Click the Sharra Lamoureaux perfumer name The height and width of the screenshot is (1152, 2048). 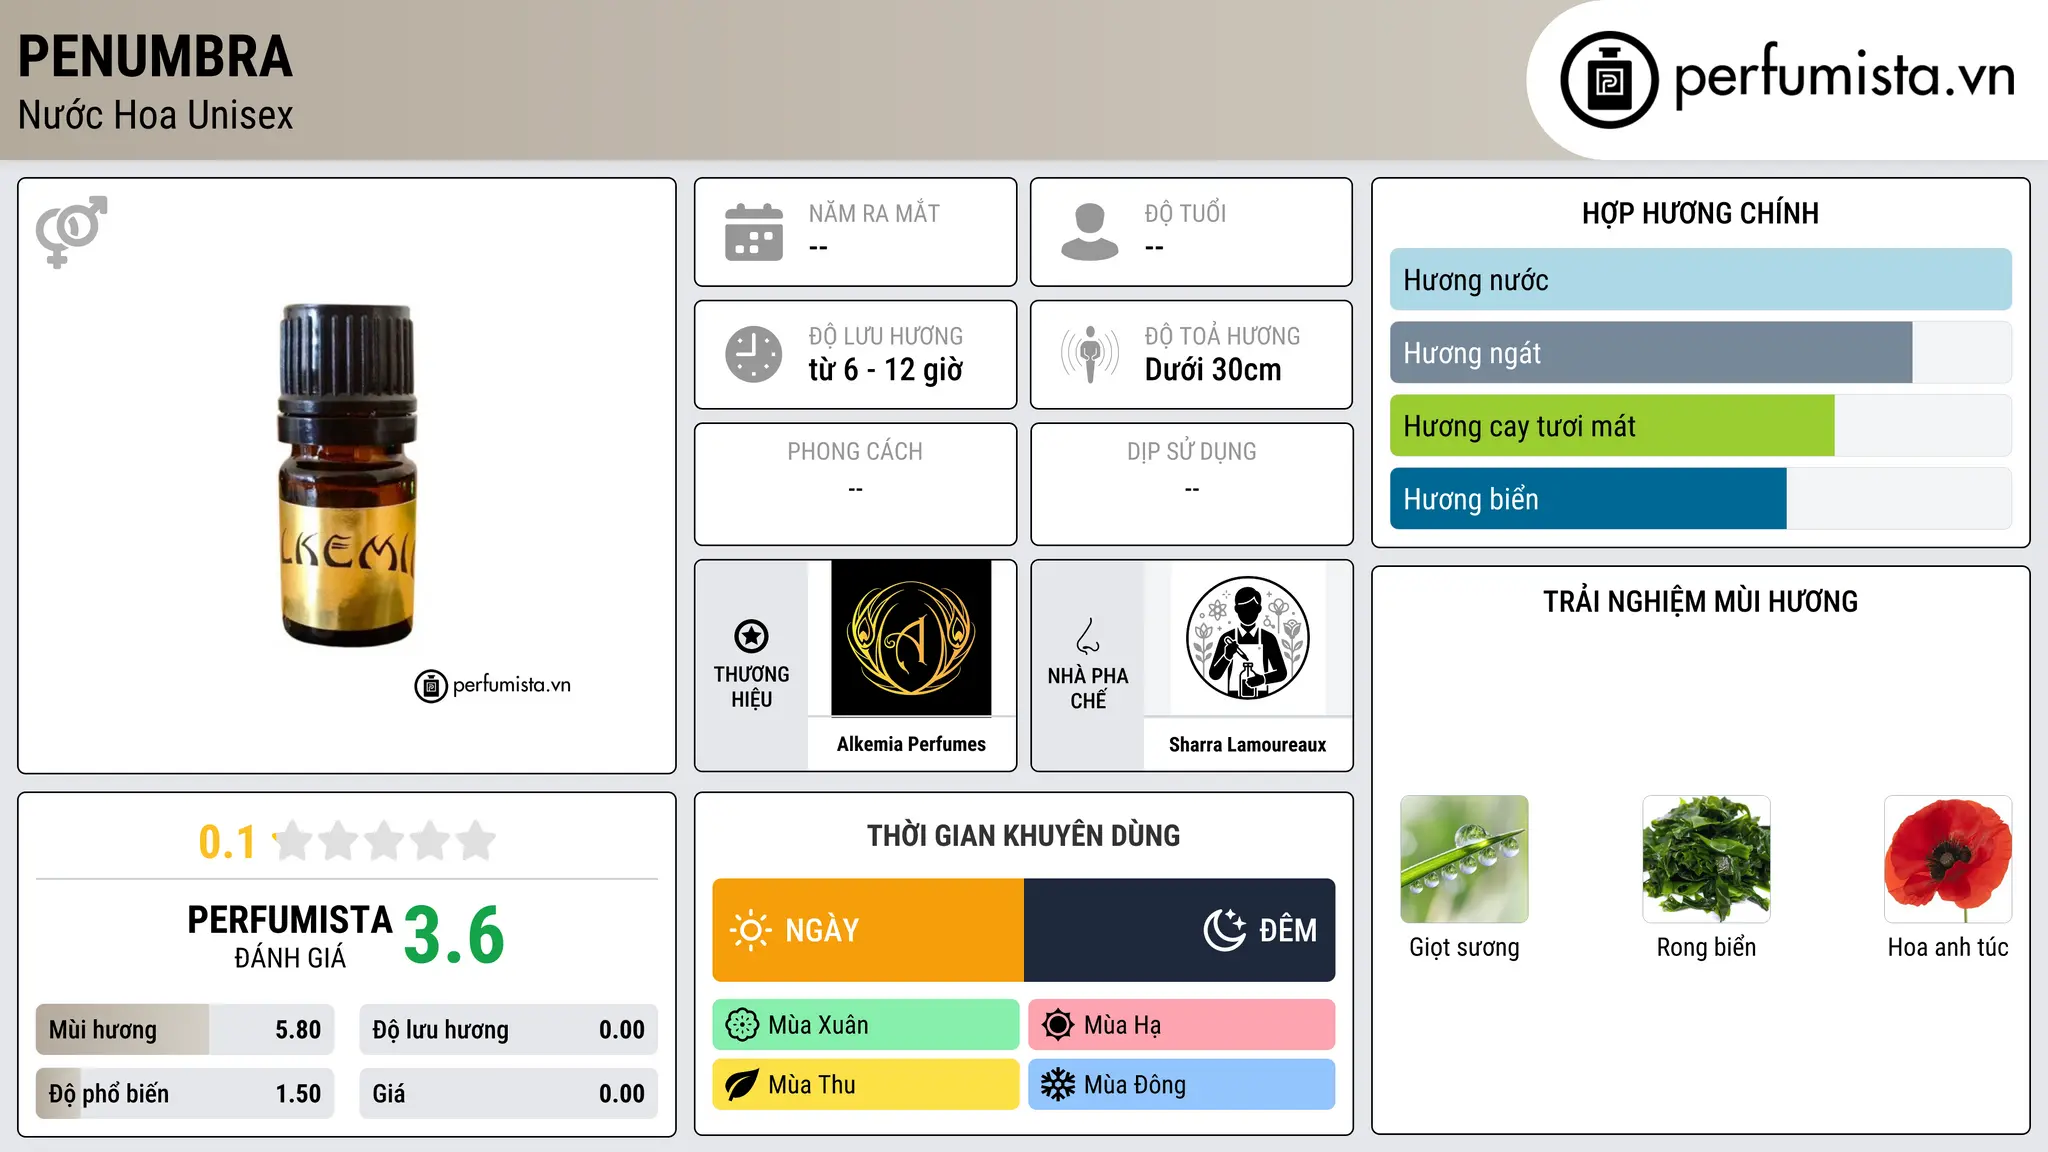click(x=1247, y=745)
